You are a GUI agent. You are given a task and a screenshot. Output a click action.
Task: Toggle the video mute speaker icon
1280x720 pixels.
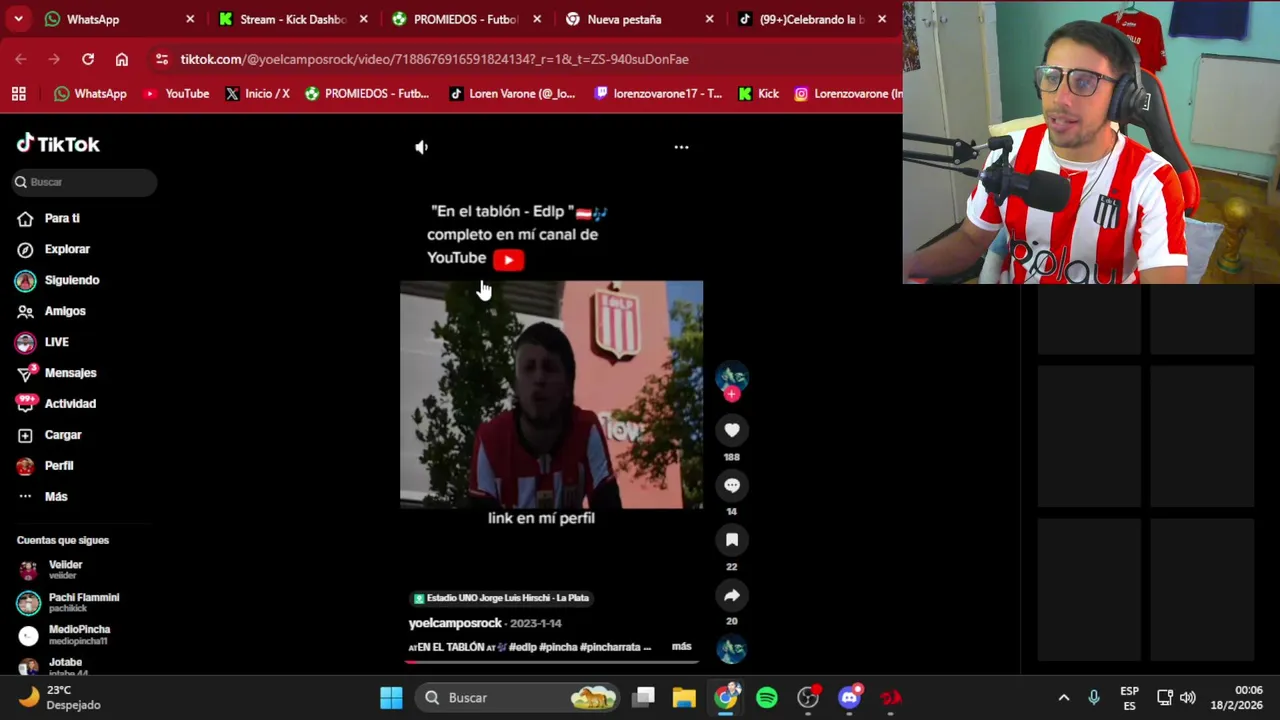click(x=422, y=147)
